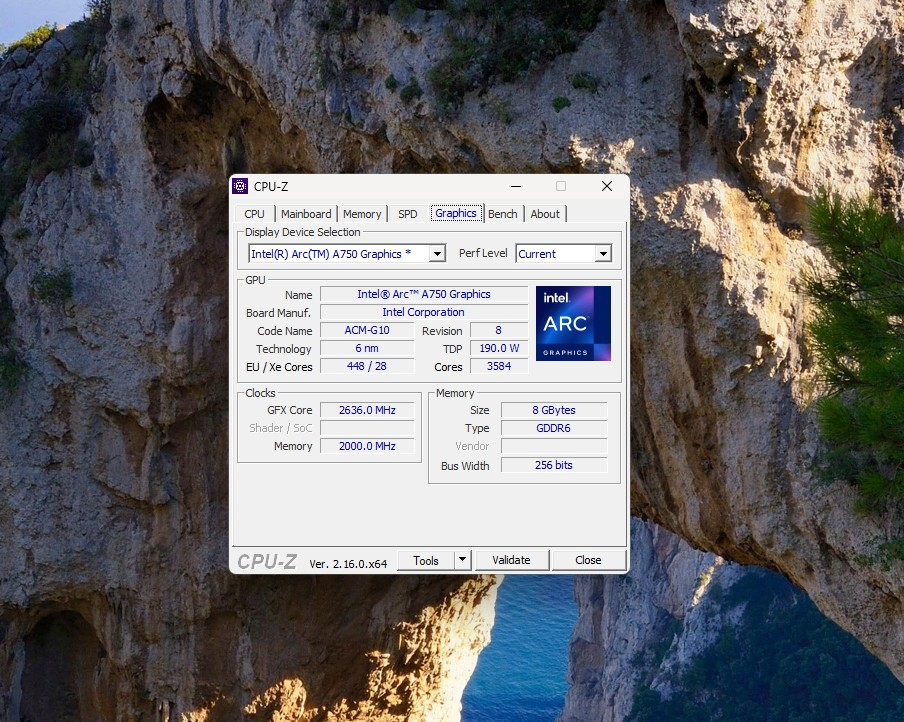904x722 pixels.
Task: Expand the display device dropdown arrow
Action: tap(438, 254)
